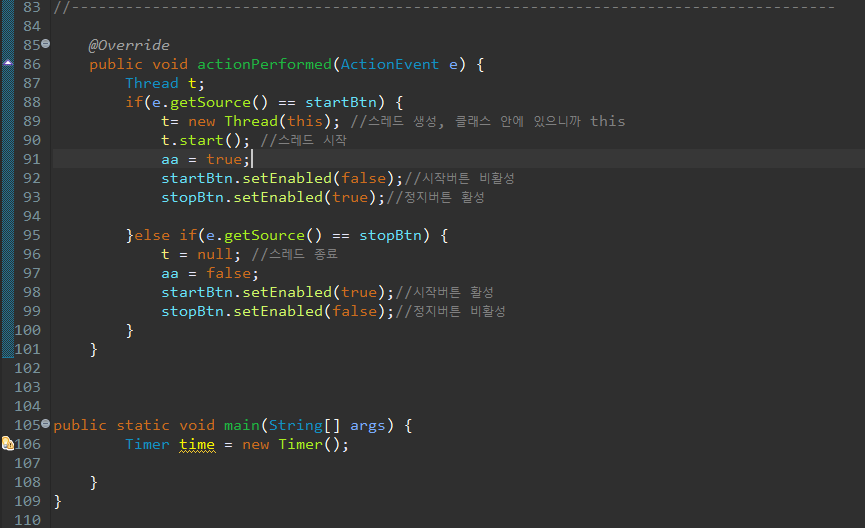Image resolution: width=865 pixels, height=528 pixels.
Task: Click 'String[] args' parameter
Action: coord(327,425)
